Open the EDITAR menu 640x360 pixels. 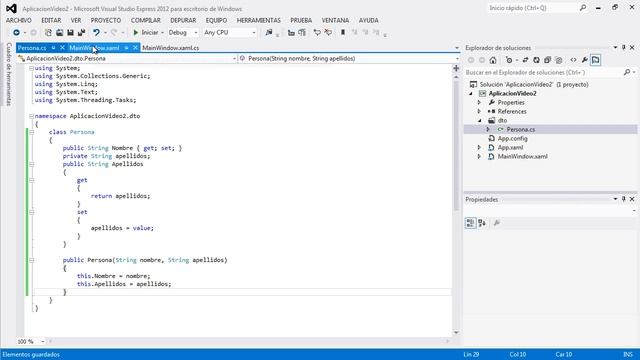(51, 20)
